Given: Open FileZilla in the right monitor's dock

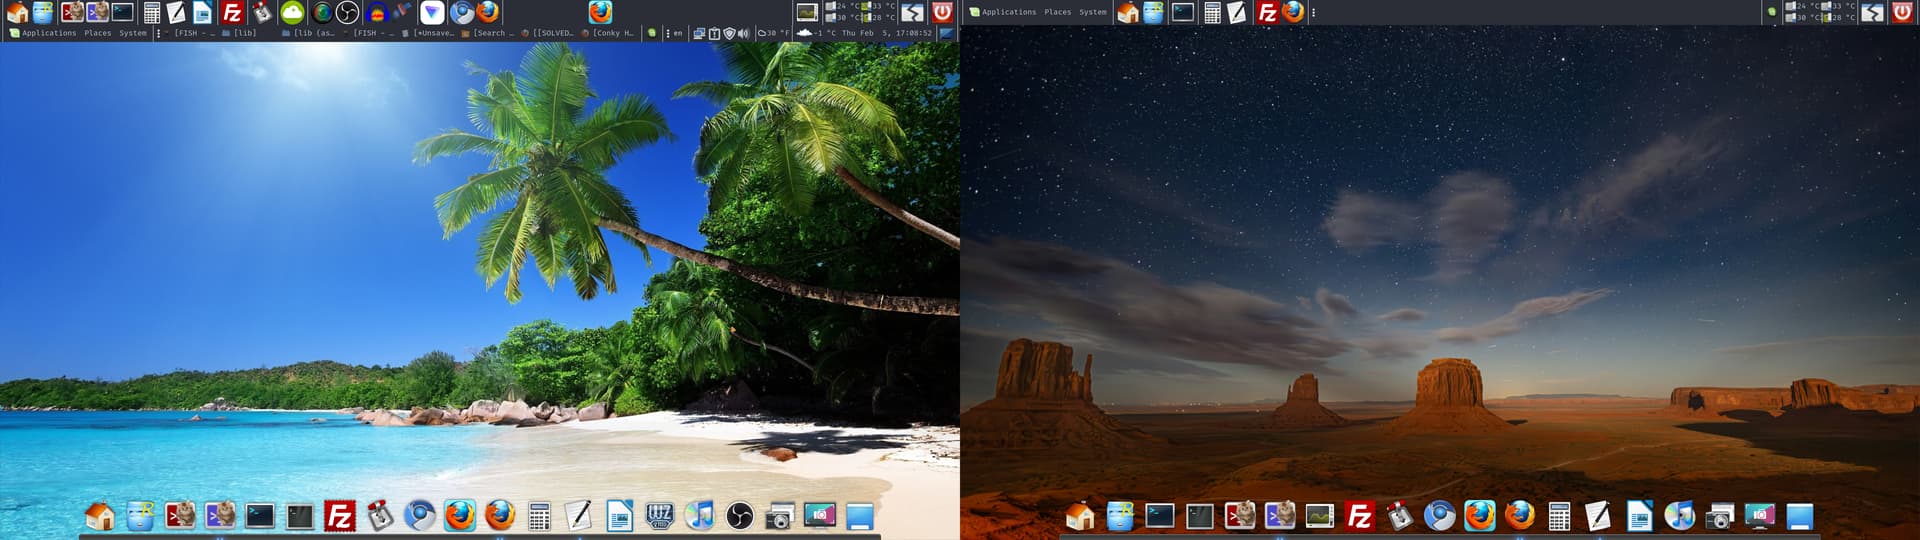Looking at the screenshot, I should click(1359, 516).
